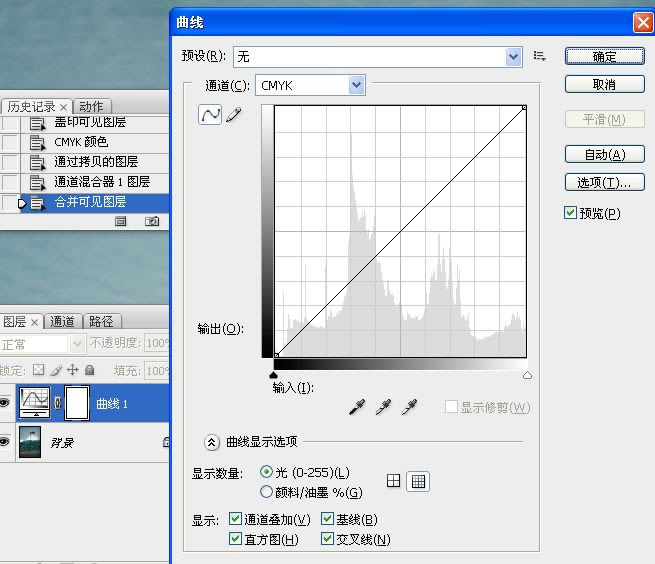Select the pencil draw-curve tool
The width and height of the screenshot is (655, 564).
click(234, 115)
